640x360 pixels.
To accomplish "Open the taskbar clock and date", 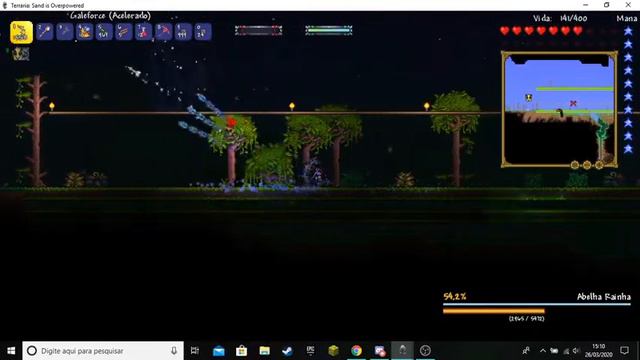I will coord(598,351).
